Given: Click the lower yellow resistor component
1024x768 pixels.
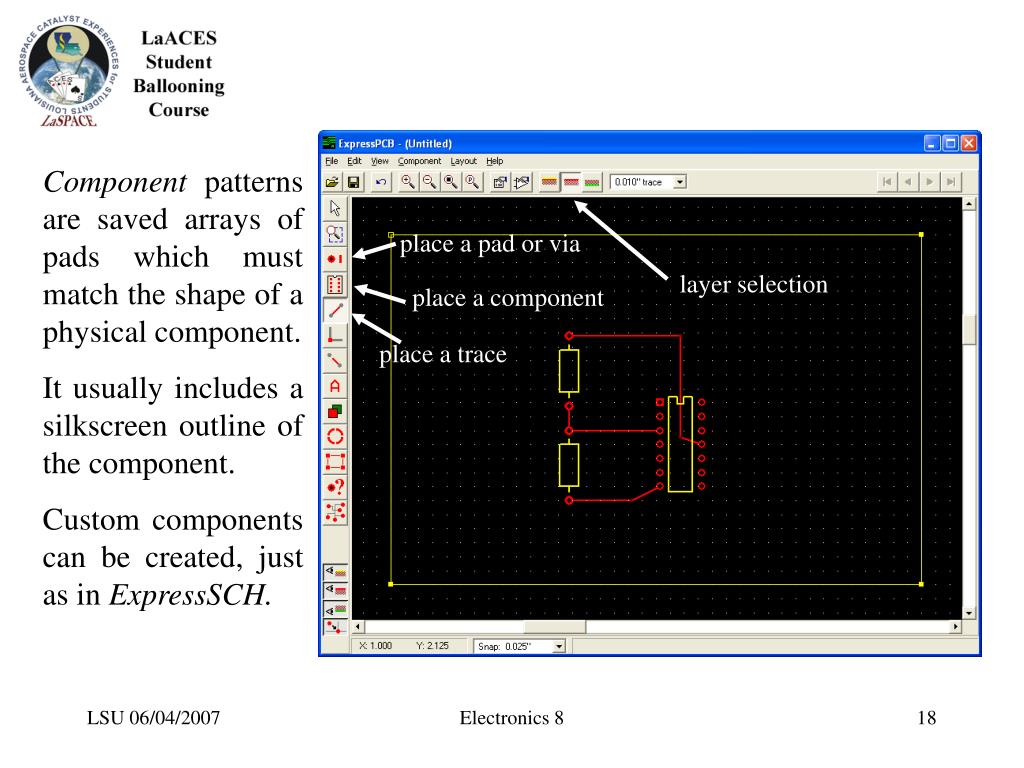Looking at the screenshot, I should (x=569, y=464).
